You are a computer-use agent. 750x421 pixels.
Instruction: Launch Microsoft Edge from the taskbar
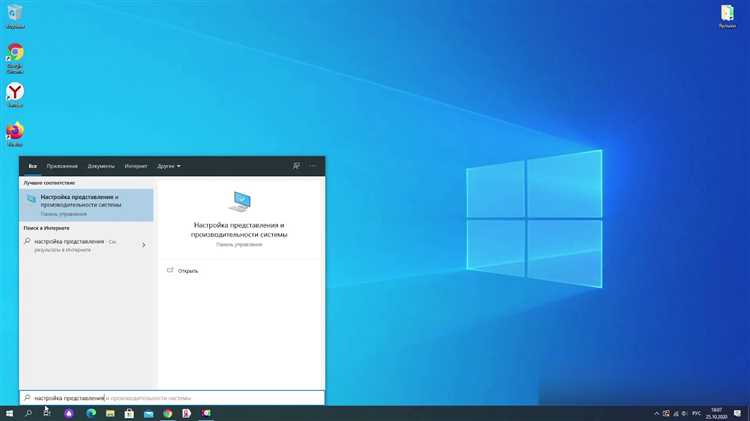click(x=89, y=412)
